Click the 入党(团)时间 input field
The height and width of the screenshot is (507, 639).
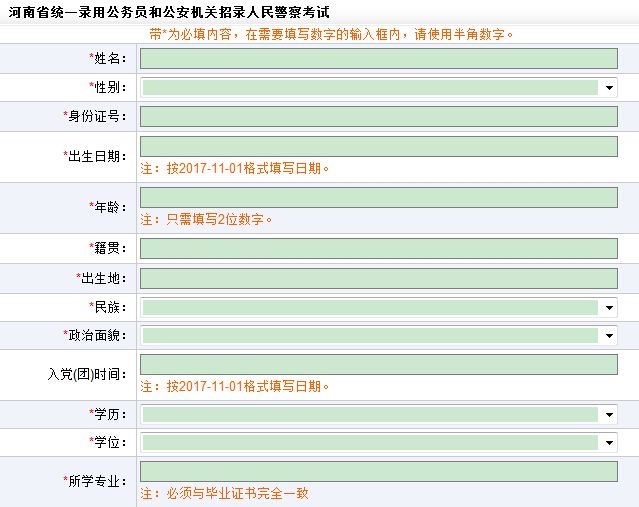[x=379, y=364]
